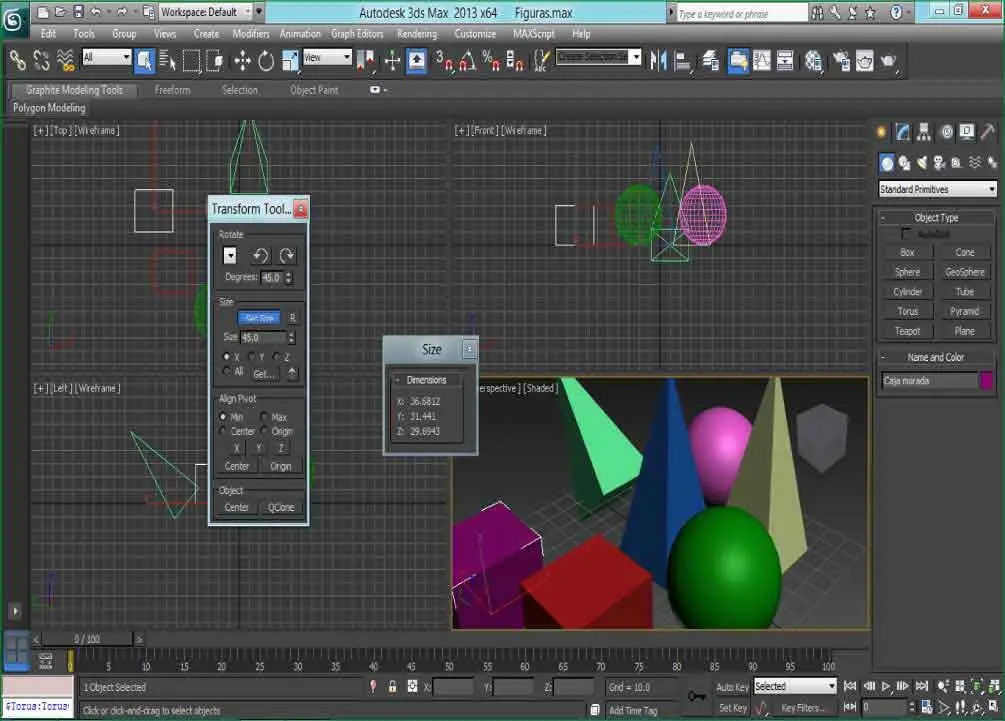Open the Edit menu
Viewport: 1005px width, 721px height.
pos(48,34)
